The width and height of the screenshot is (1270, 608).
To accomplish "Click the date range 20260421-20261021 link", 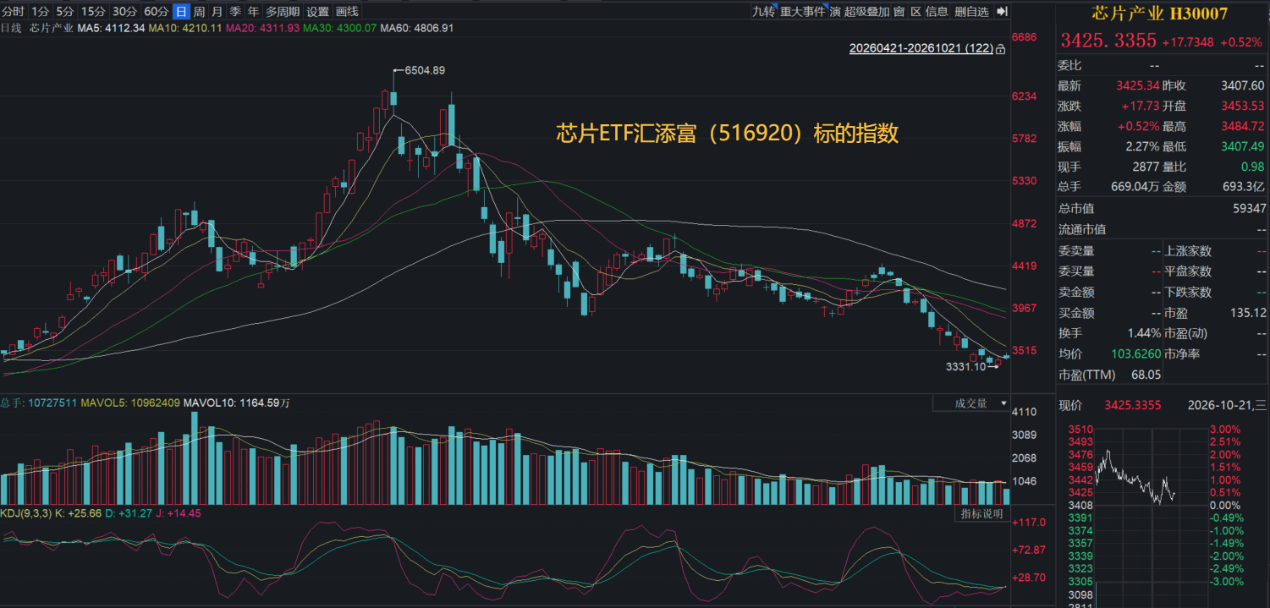I will point(921,48).
